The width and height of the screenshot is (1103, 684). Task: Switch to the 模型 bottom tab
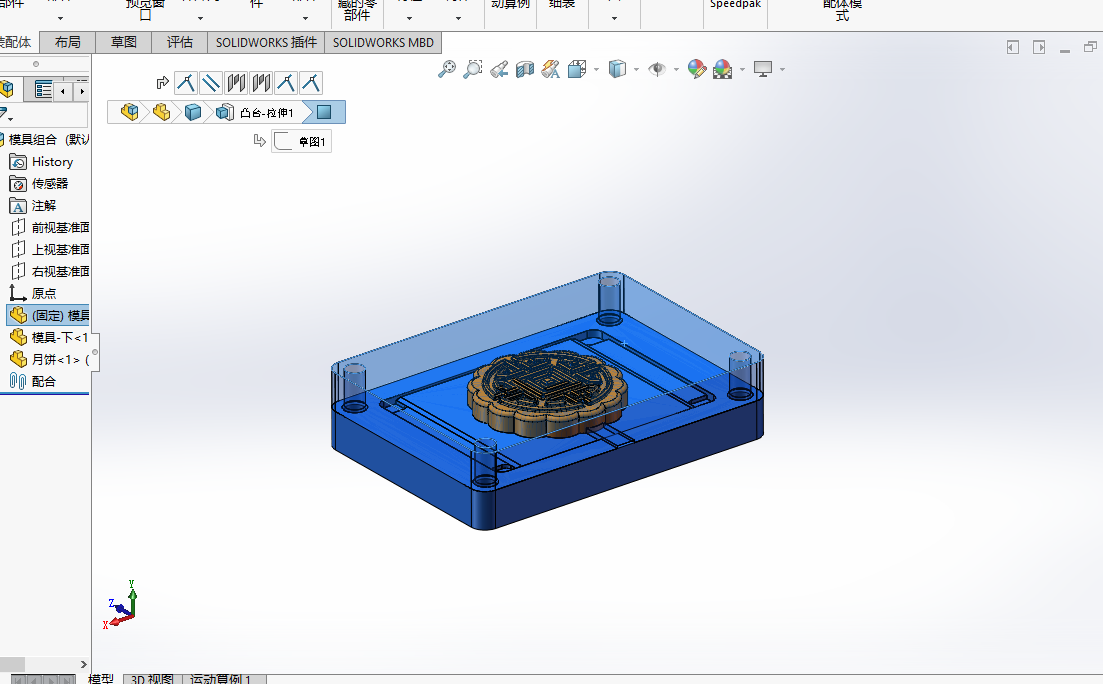101,679
